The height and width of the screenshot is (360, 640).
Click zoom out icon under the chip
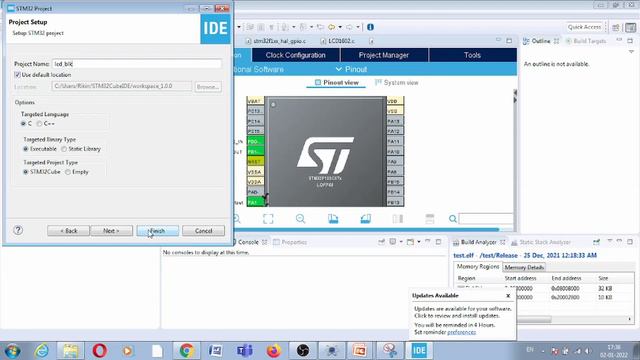click(x=300, y=219)
